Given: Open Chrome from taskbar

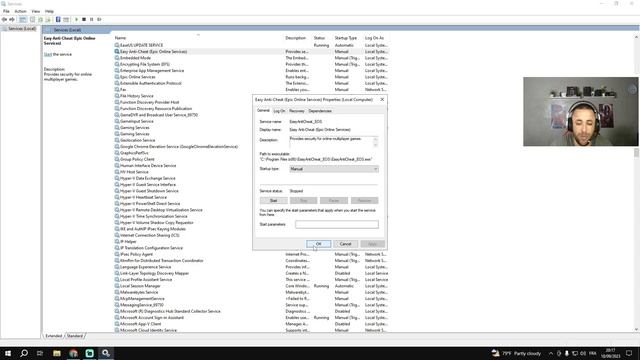Looking at the screenshot, I should 73,353.
